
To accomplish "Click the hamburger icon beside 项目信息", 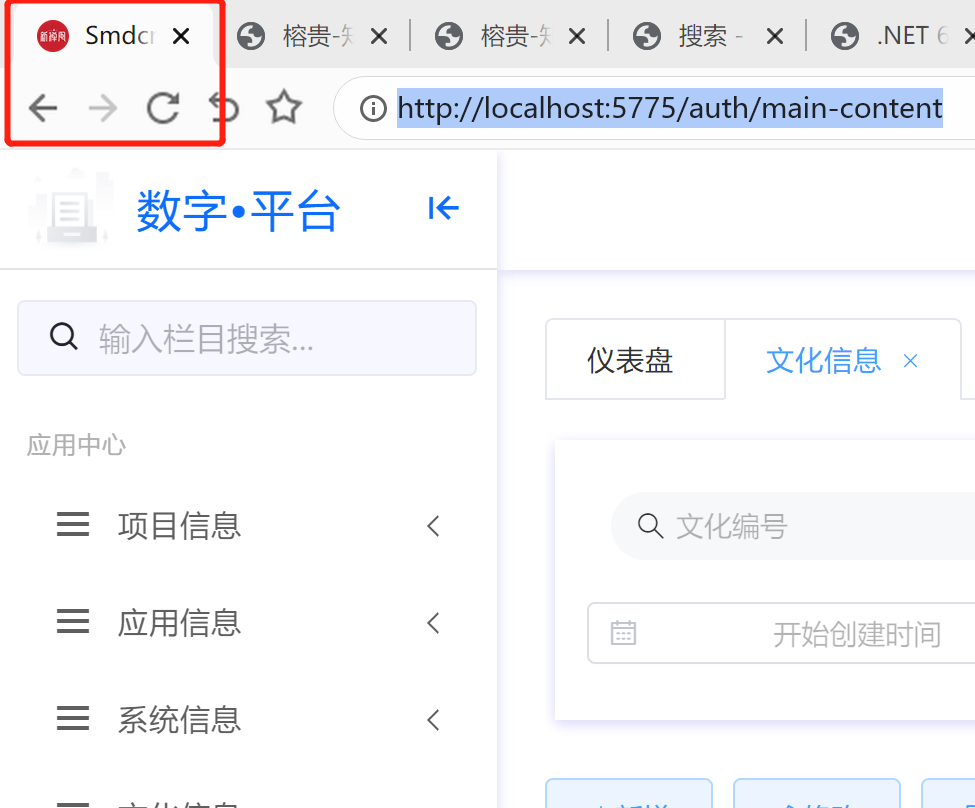I will coord(73,524).
